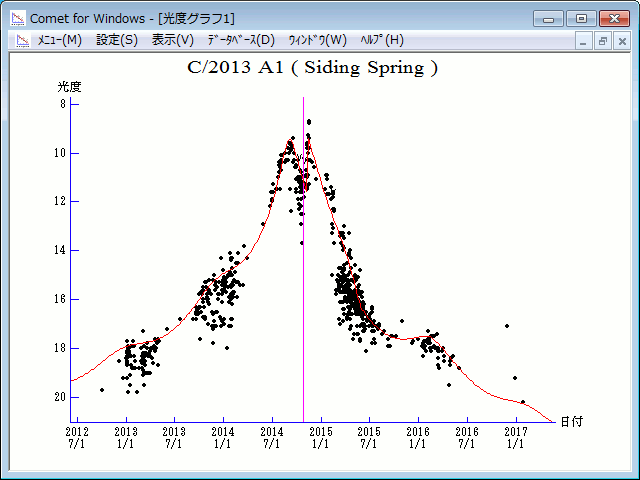Click magnitude tick label 12
640x480 pixels.
click(x=60, y=201)
